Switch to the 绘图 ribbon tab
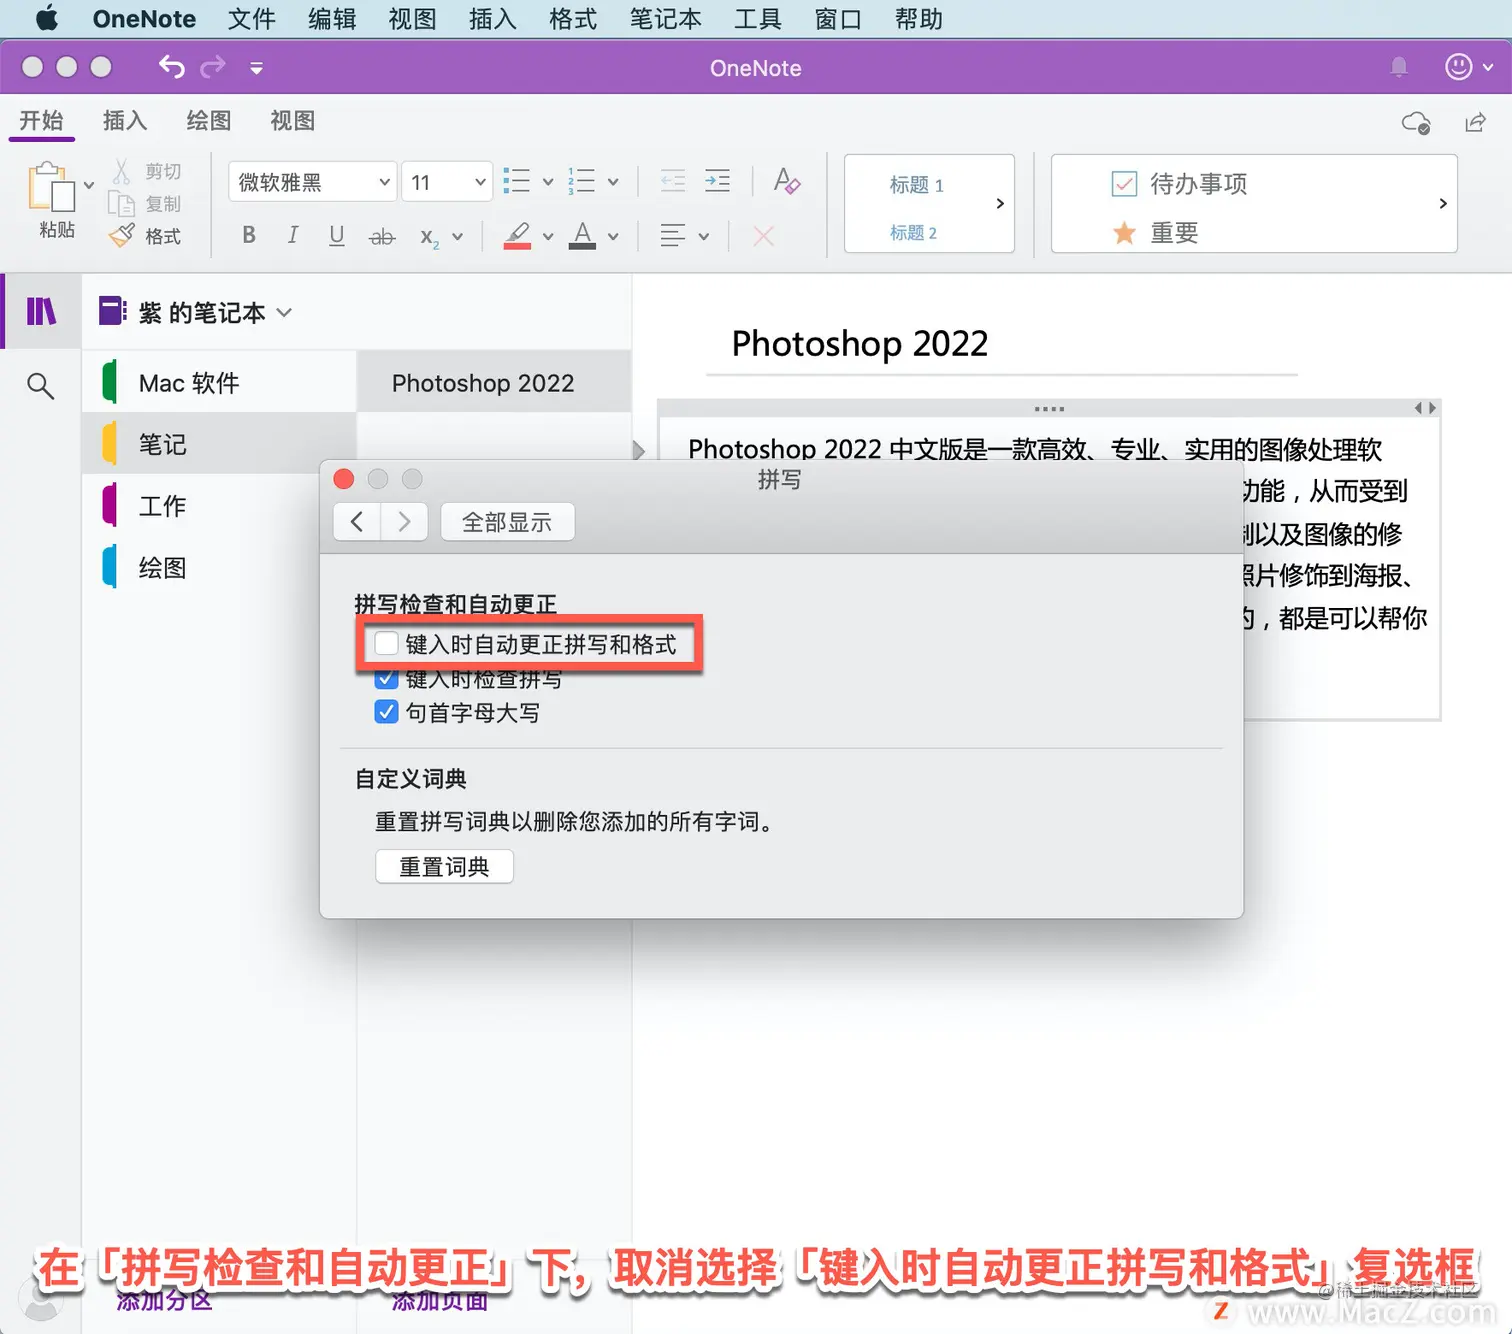 [209, 121]
